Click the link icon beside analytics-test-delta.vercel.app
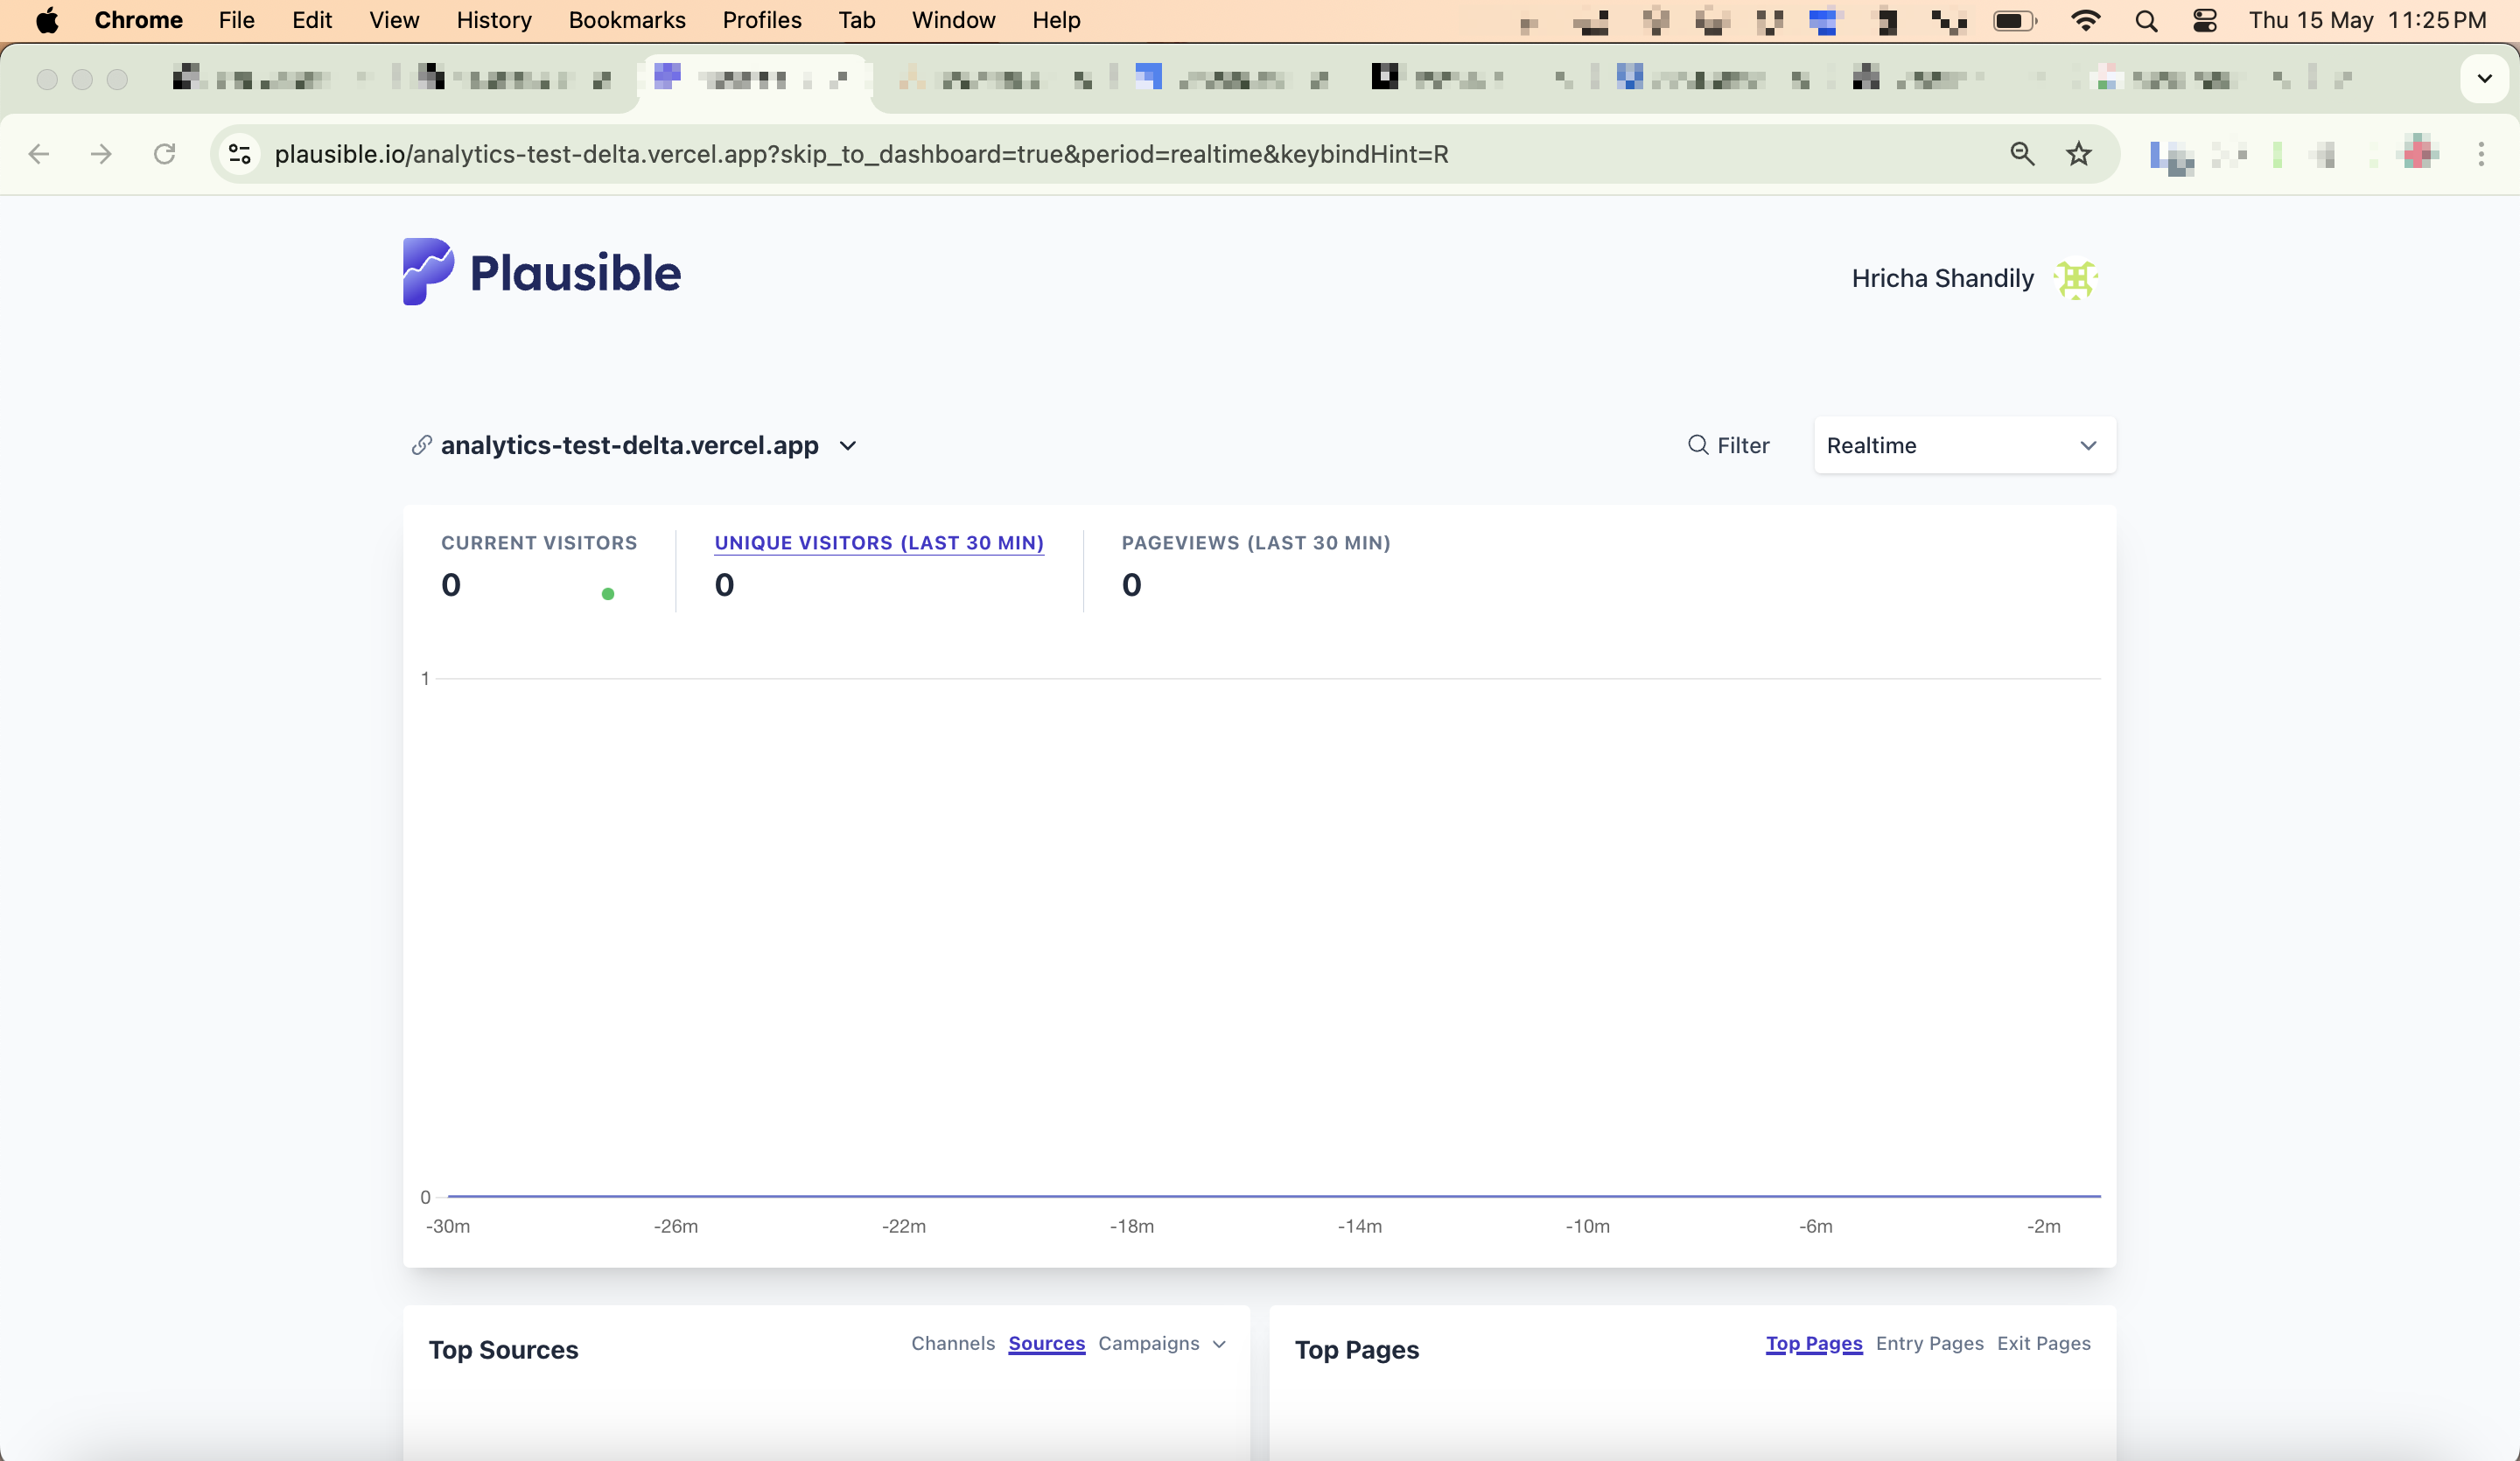Screen dimensions: 2520x1461 [421, 446]
